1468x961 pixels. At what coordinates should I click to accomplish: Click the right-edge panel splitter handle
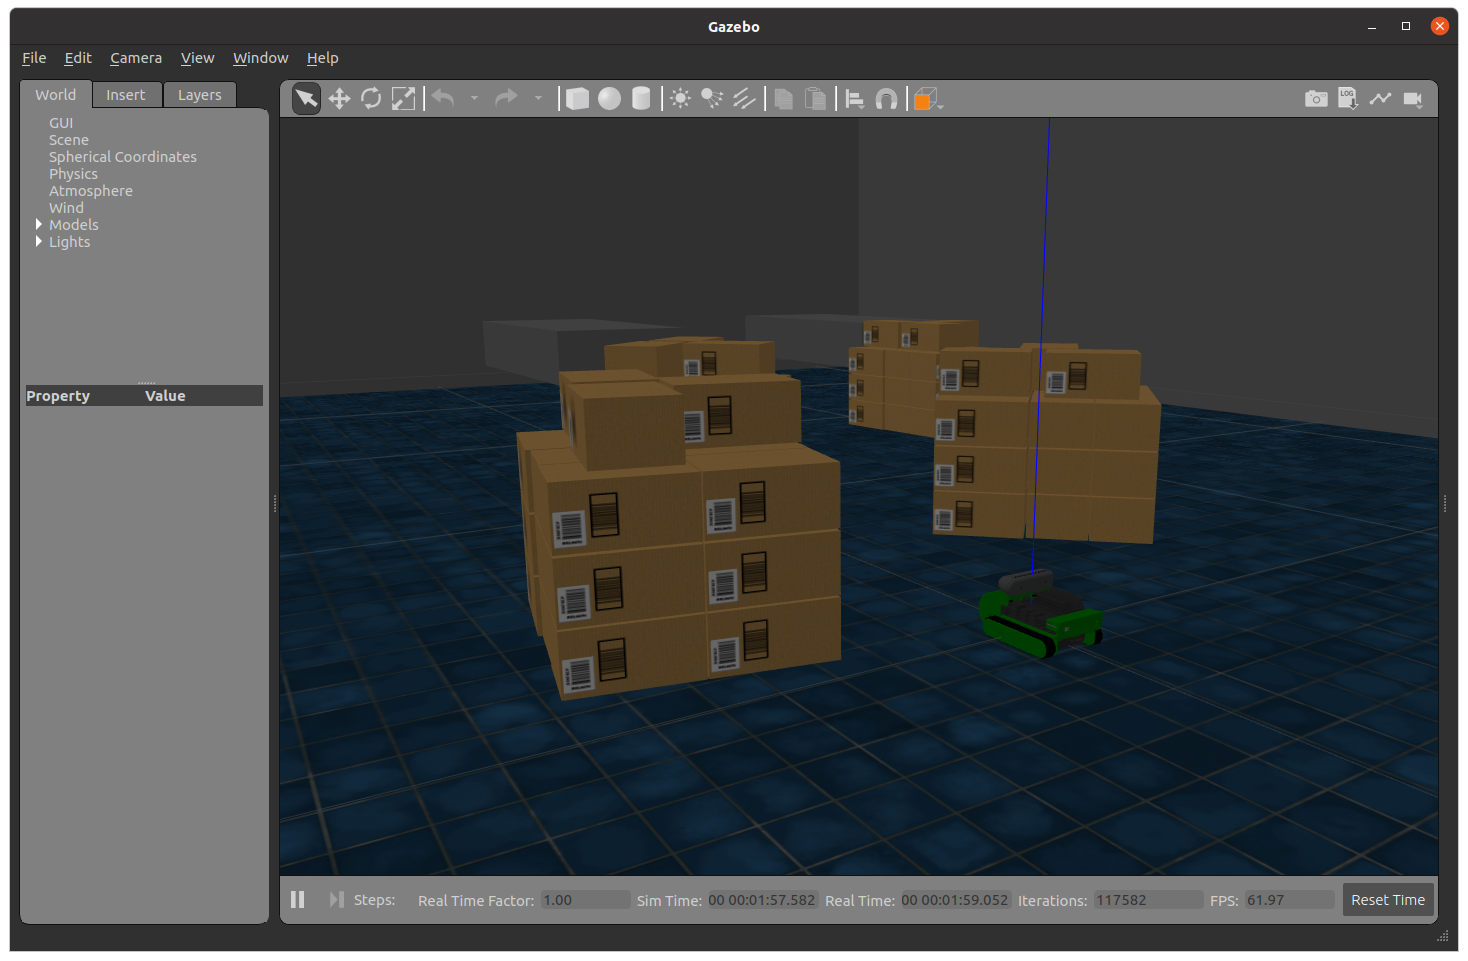[1445, 503]
